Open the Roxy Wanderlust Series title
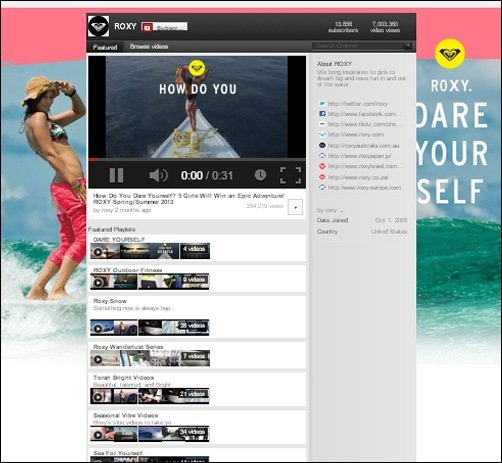This screenshot has height=463, width=502. click(x=128, y=347)
